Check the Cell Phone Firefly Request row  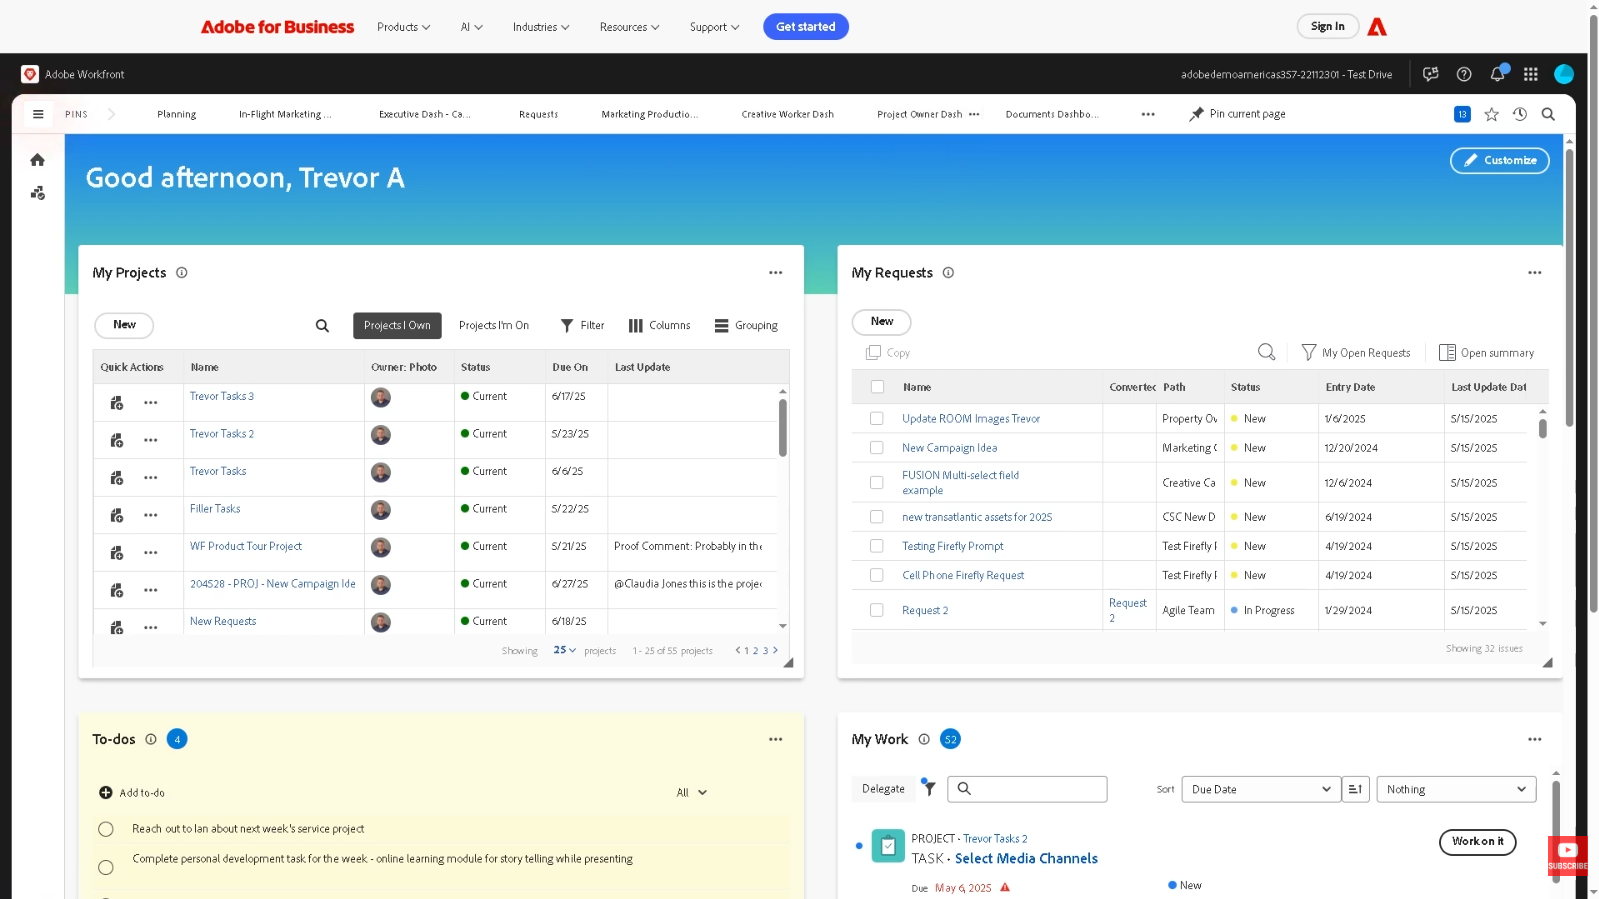pyautogui.click(x=877, y=575)
